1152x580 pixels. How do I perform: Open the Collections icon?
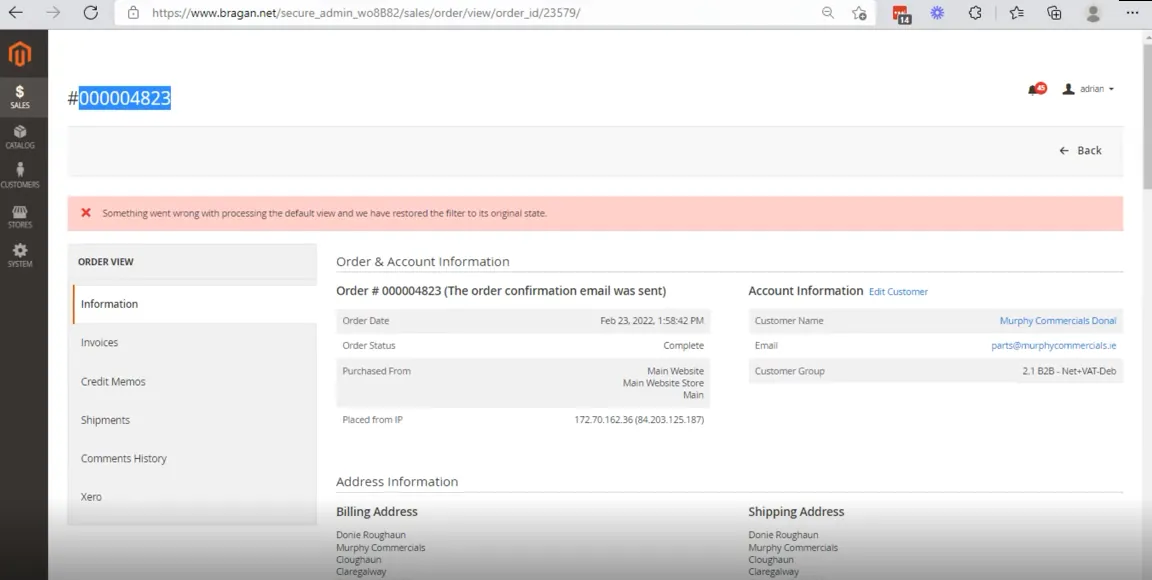pos(1054,12)
